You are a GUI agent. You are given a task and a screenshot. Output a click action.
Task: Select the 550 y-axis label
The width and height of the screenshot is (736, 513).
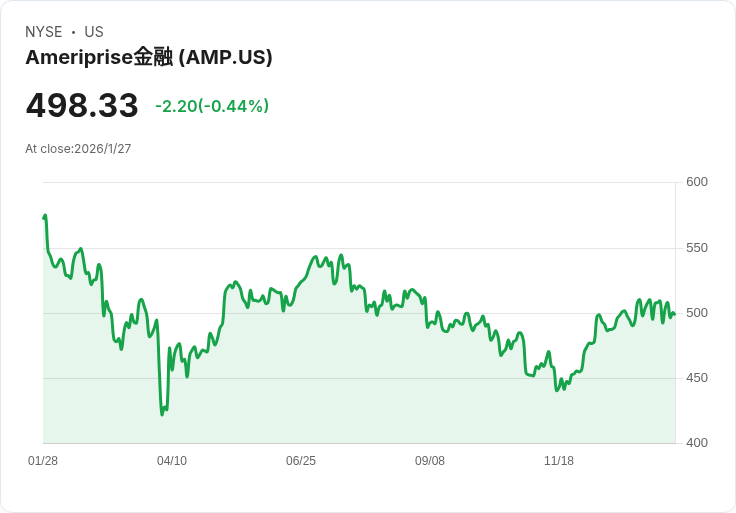point(697,248)
